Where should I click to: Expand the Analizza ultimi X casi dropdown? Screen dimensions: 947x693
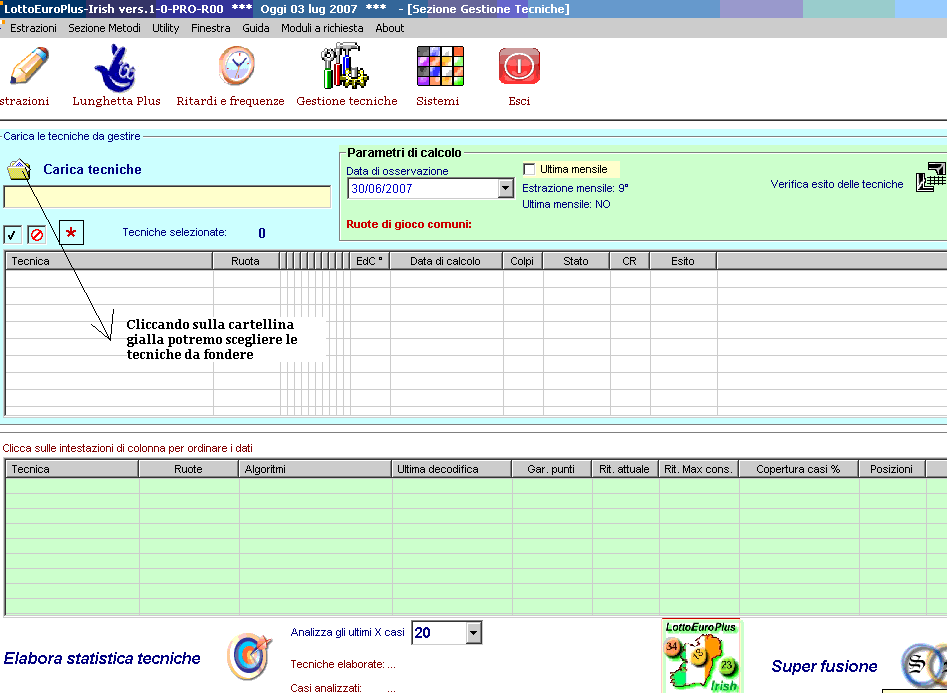point(474,633)
